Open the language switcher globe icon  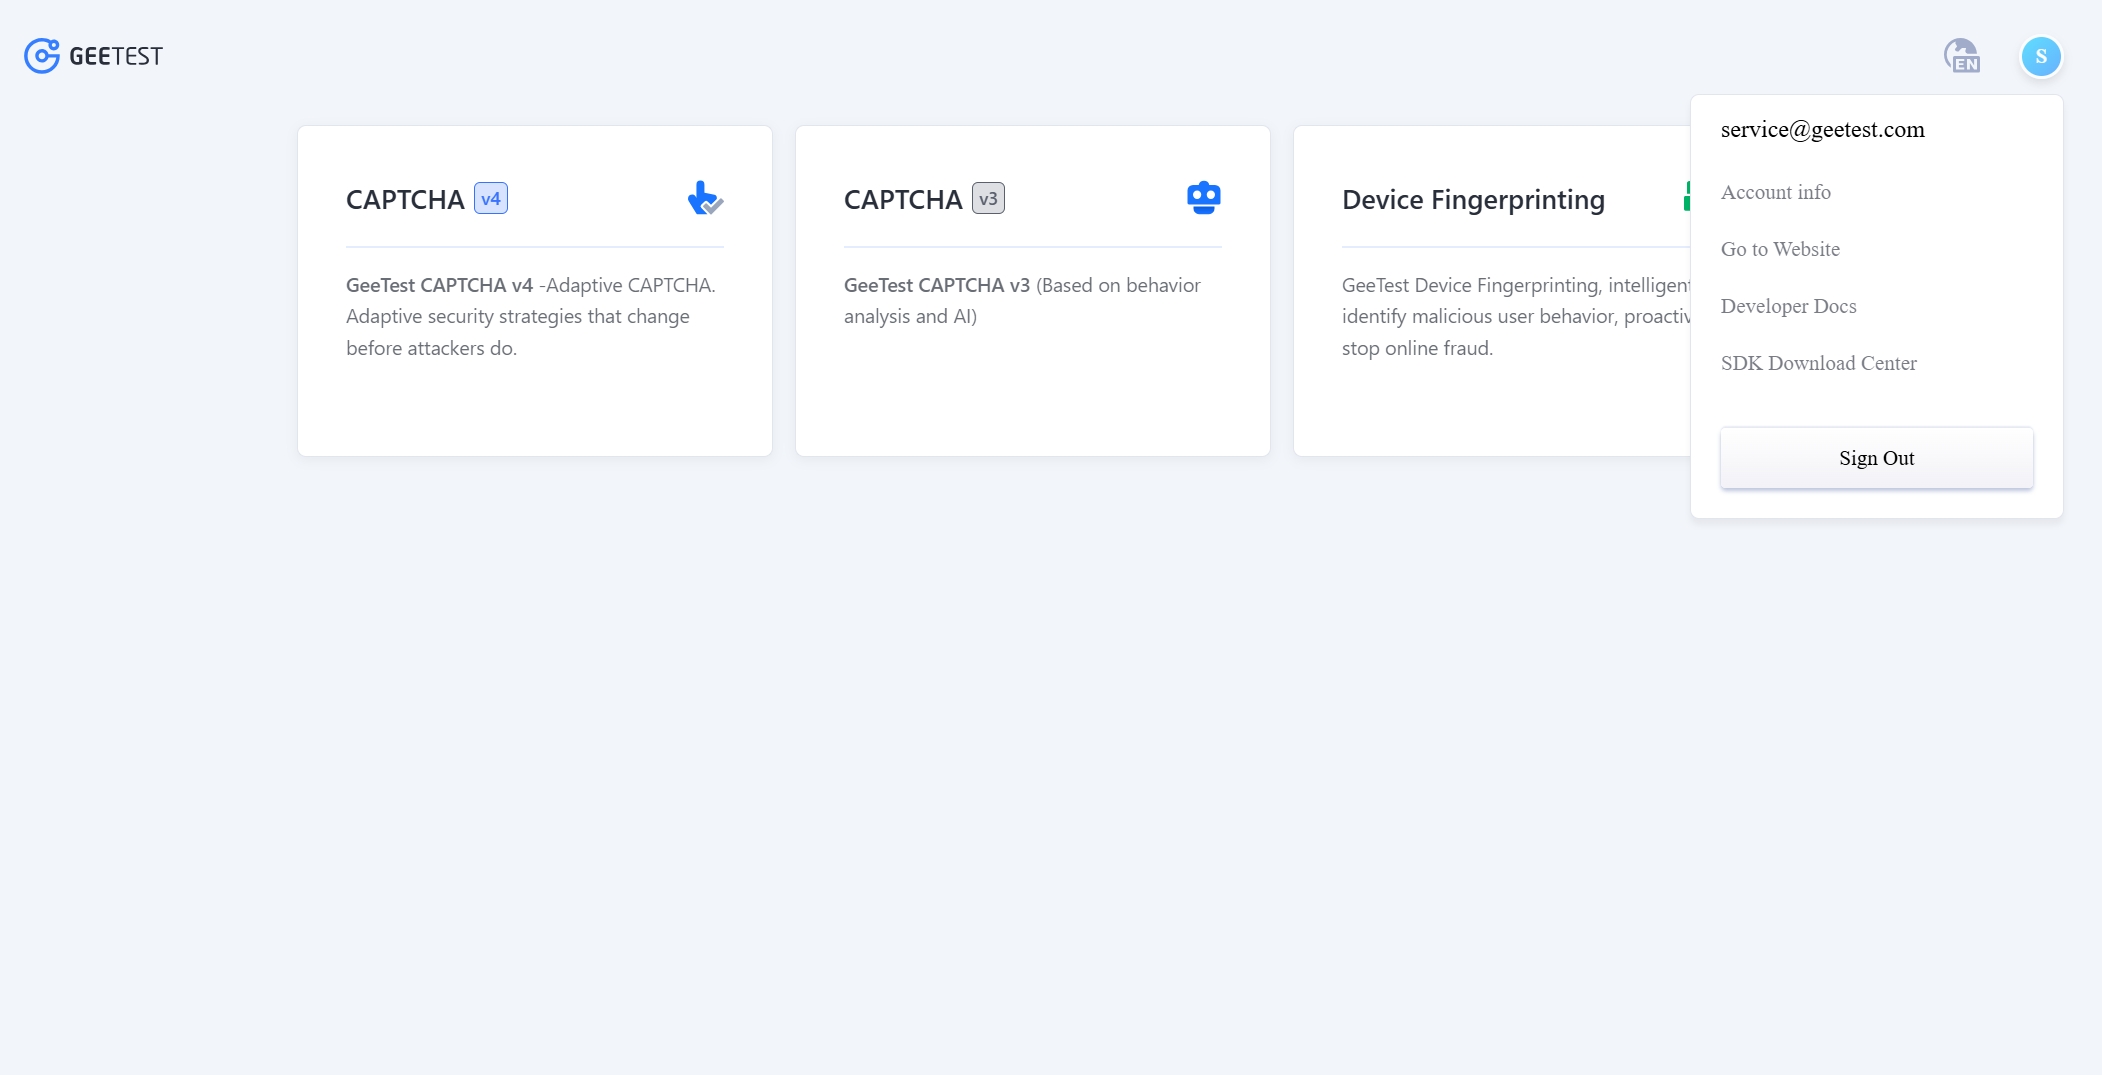coord(1961,56)
